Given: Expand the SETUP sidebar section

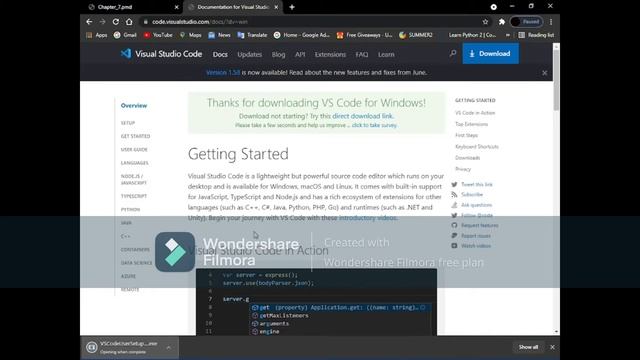Looking at the screenshot, I should [x=128, y=123].
